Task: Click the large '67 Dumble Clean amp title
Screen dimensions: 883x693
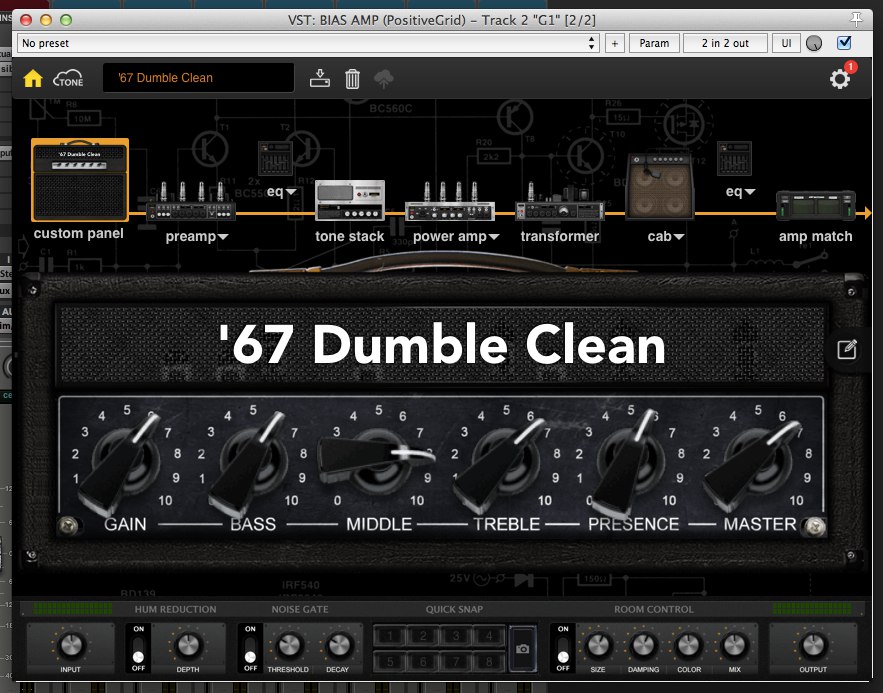Action: pyautogui.click(x=442, y=345)
